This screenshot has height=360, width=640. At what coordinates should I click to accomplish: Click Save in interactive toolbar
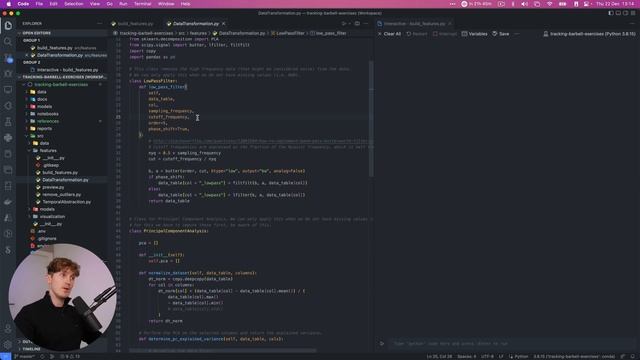tap(500, 34)
